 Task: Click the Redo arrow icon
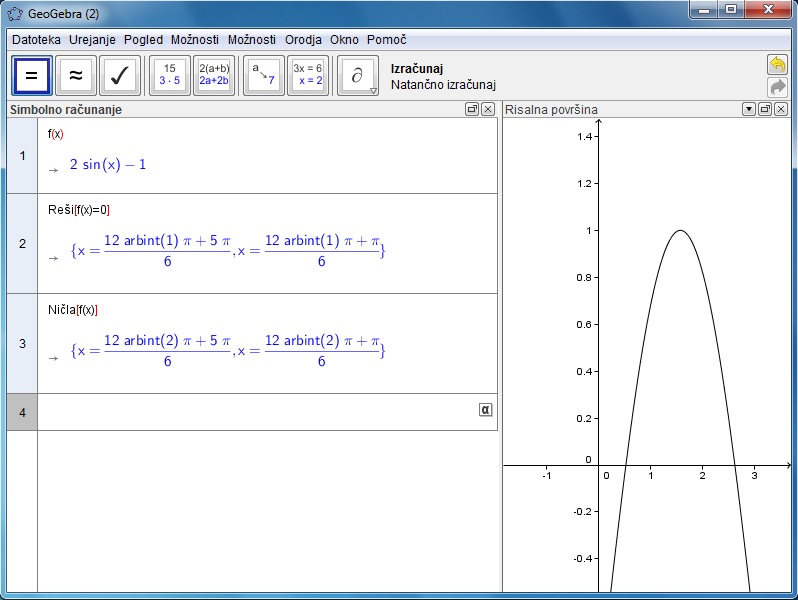[777, 87]
